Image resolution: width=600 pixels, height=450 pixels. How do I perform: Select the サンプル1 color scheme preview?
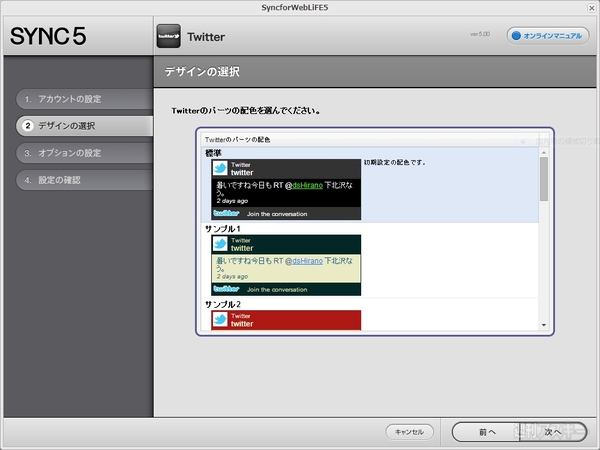pyautogui.click(x=286, y=265)
